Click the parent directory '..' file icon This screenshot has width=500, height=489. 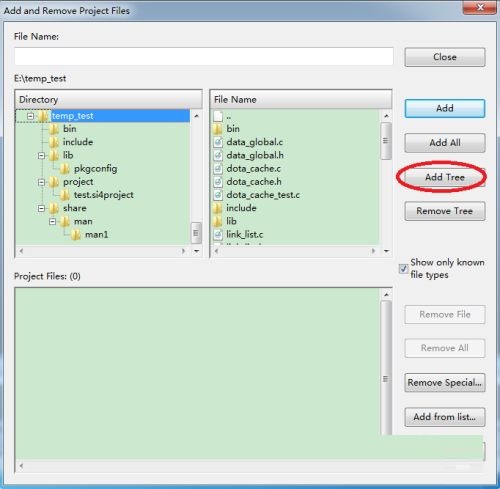pos(218,116)
